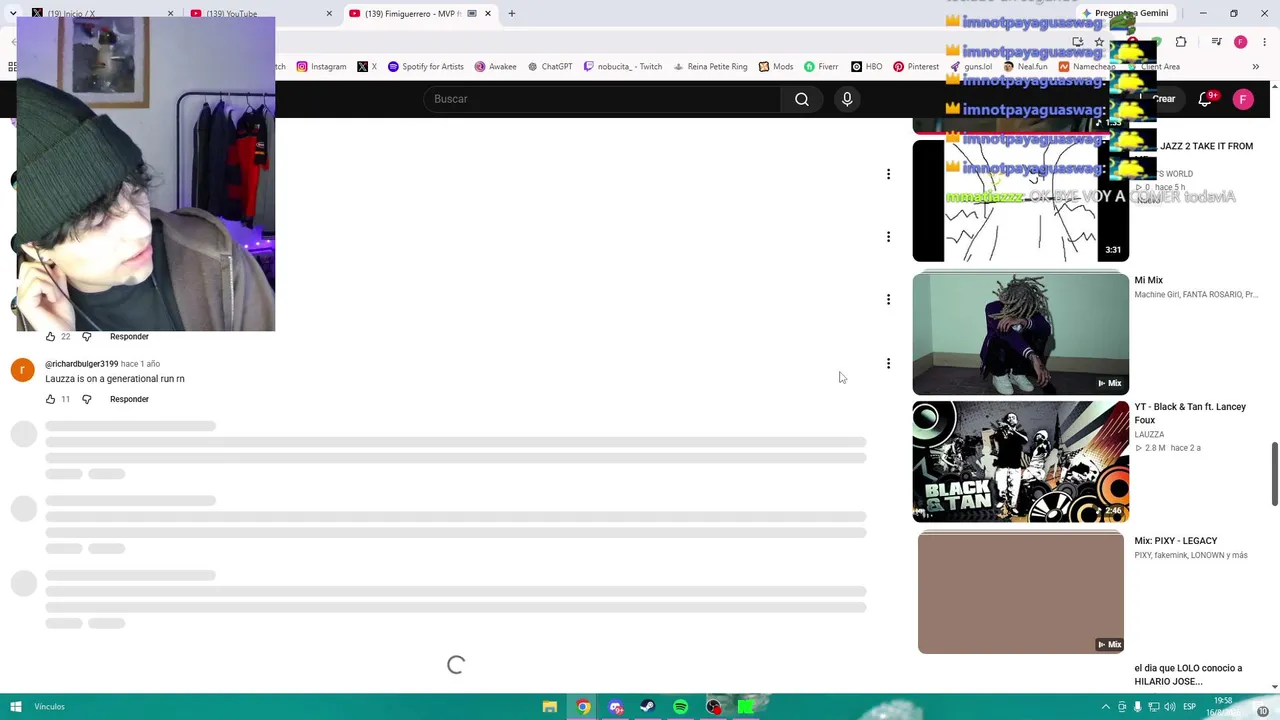
Task: Open 'Mi Mix' playlist title
Action: pyautogui.click(x=1148, y=280)
